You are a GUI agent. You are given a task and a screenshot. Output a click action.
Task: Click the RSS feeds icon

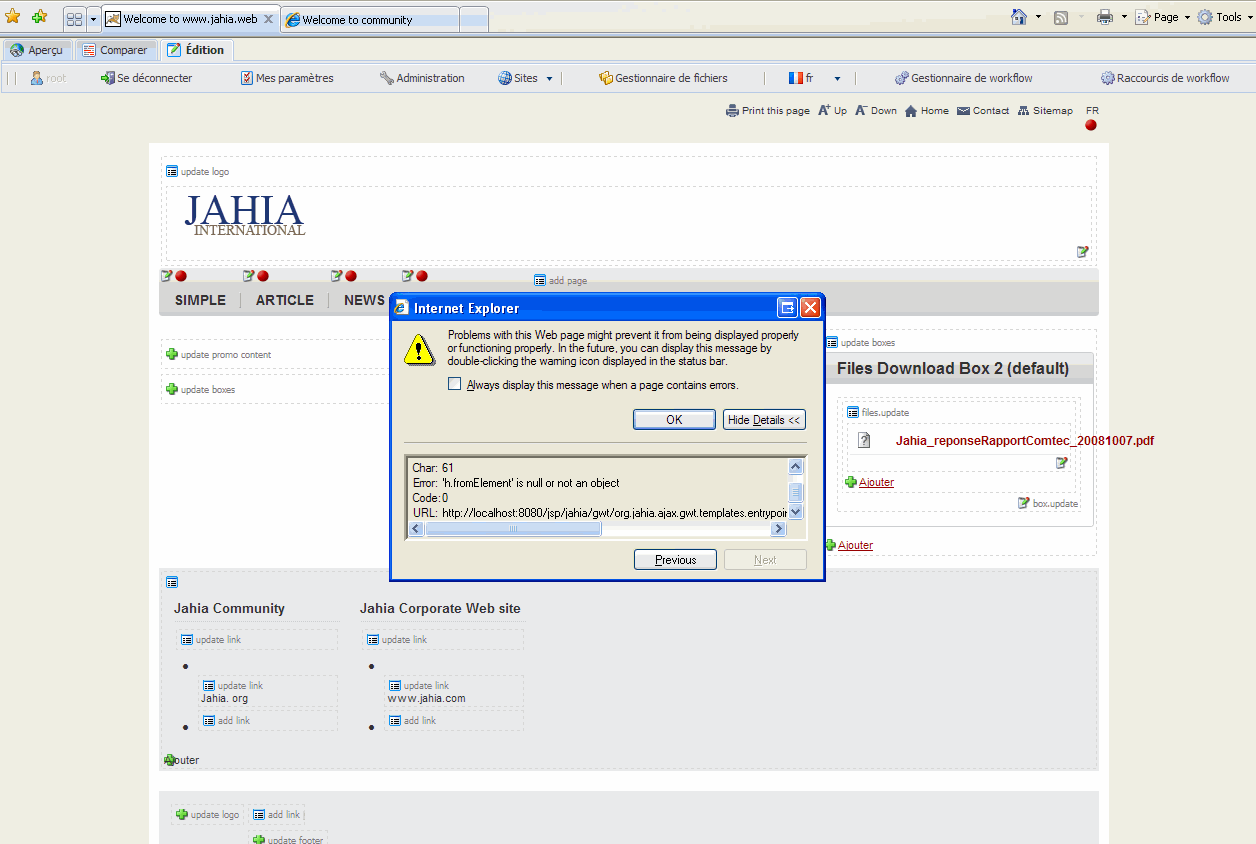pyautogui.click(x=1061, y=17)
